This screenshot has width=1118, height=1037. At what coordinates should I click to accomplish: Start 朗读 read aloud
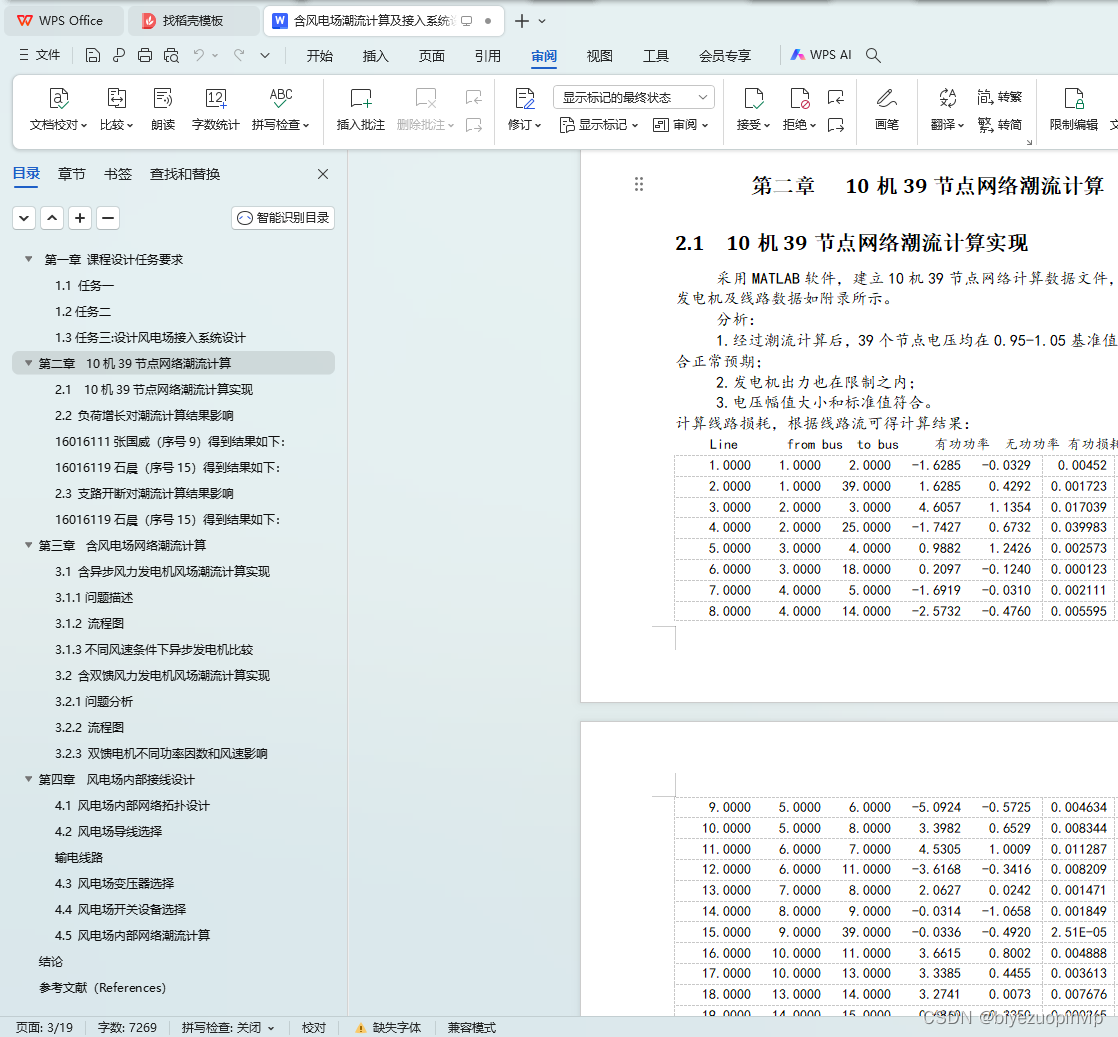(x=163, y=109)
